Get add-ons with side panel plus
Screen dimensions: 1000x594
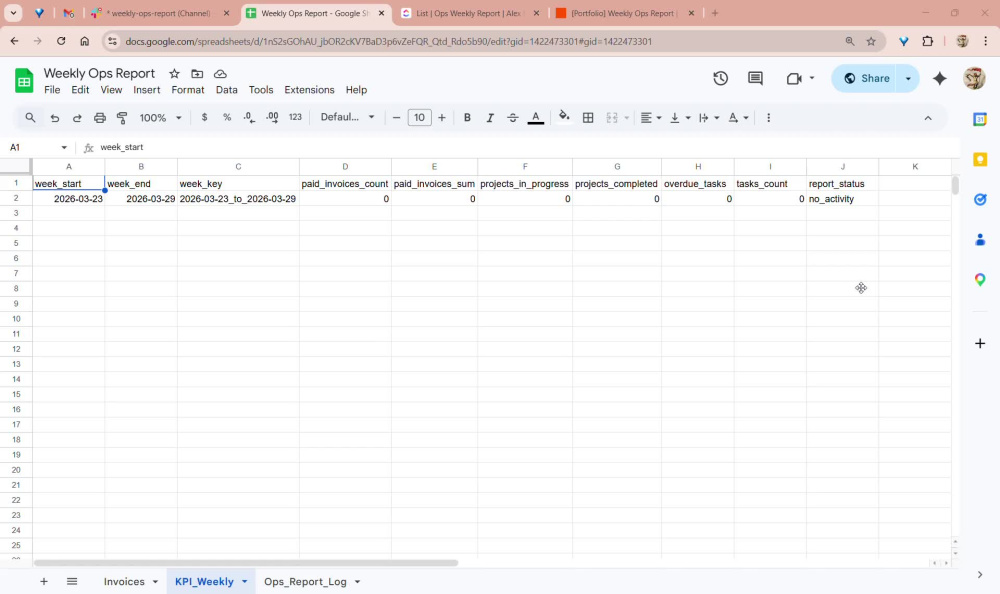tap(980, 343)
